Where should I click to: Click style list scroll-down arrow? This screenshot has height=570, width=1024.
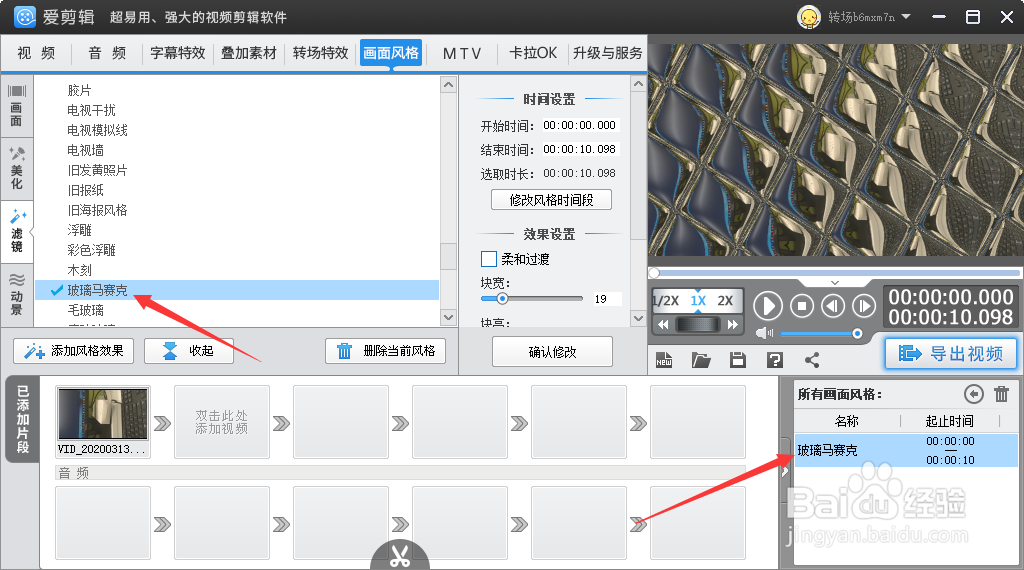pos(448,317)
